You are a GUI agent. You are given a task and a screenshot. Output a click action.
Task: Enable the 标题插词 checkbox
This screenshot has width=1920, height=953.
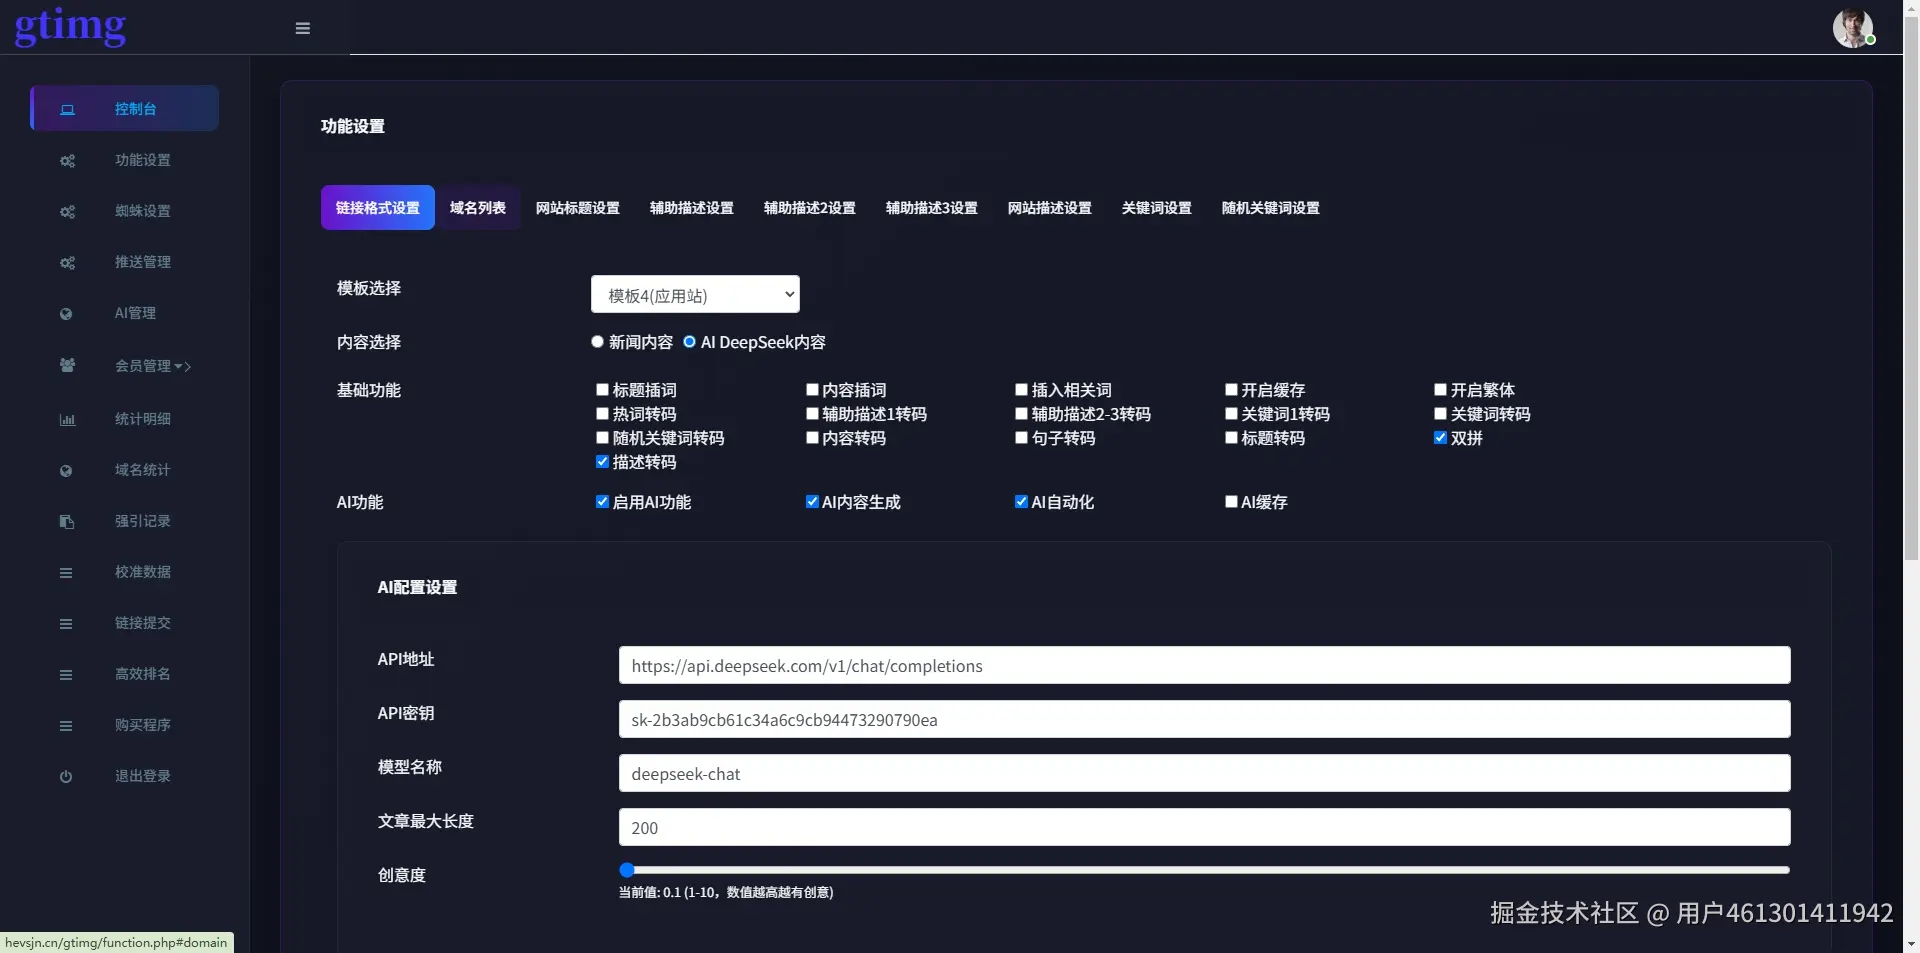tap(601, 389)
